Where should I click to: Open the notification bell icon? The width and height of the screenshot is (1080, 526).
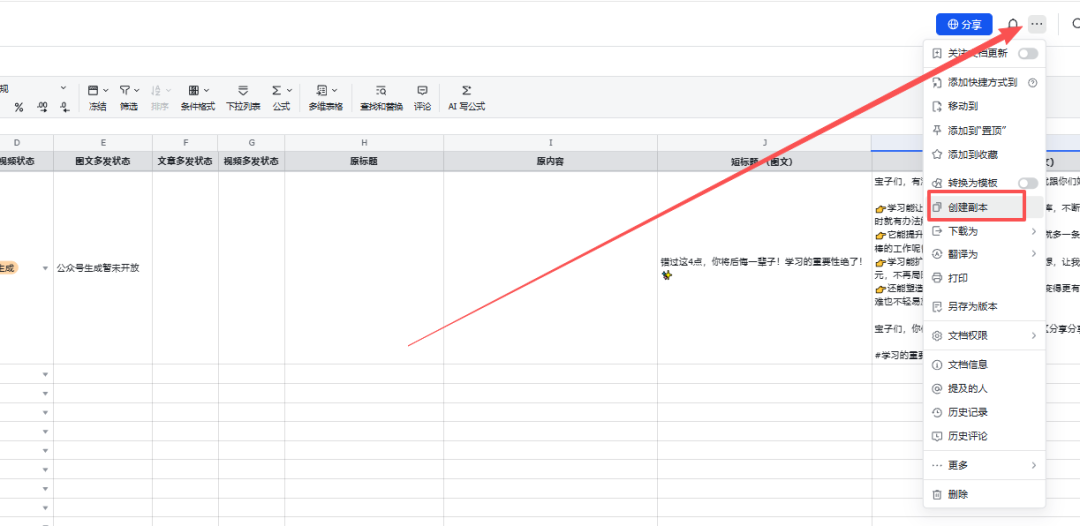point(1012,25)
